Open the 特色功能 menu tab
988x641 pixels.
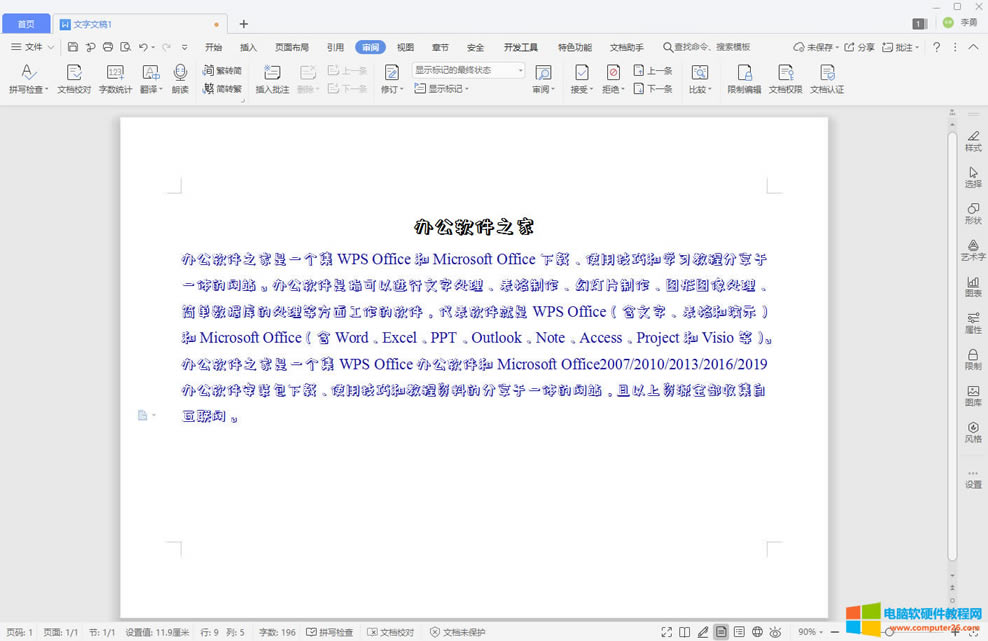[575, 46]
